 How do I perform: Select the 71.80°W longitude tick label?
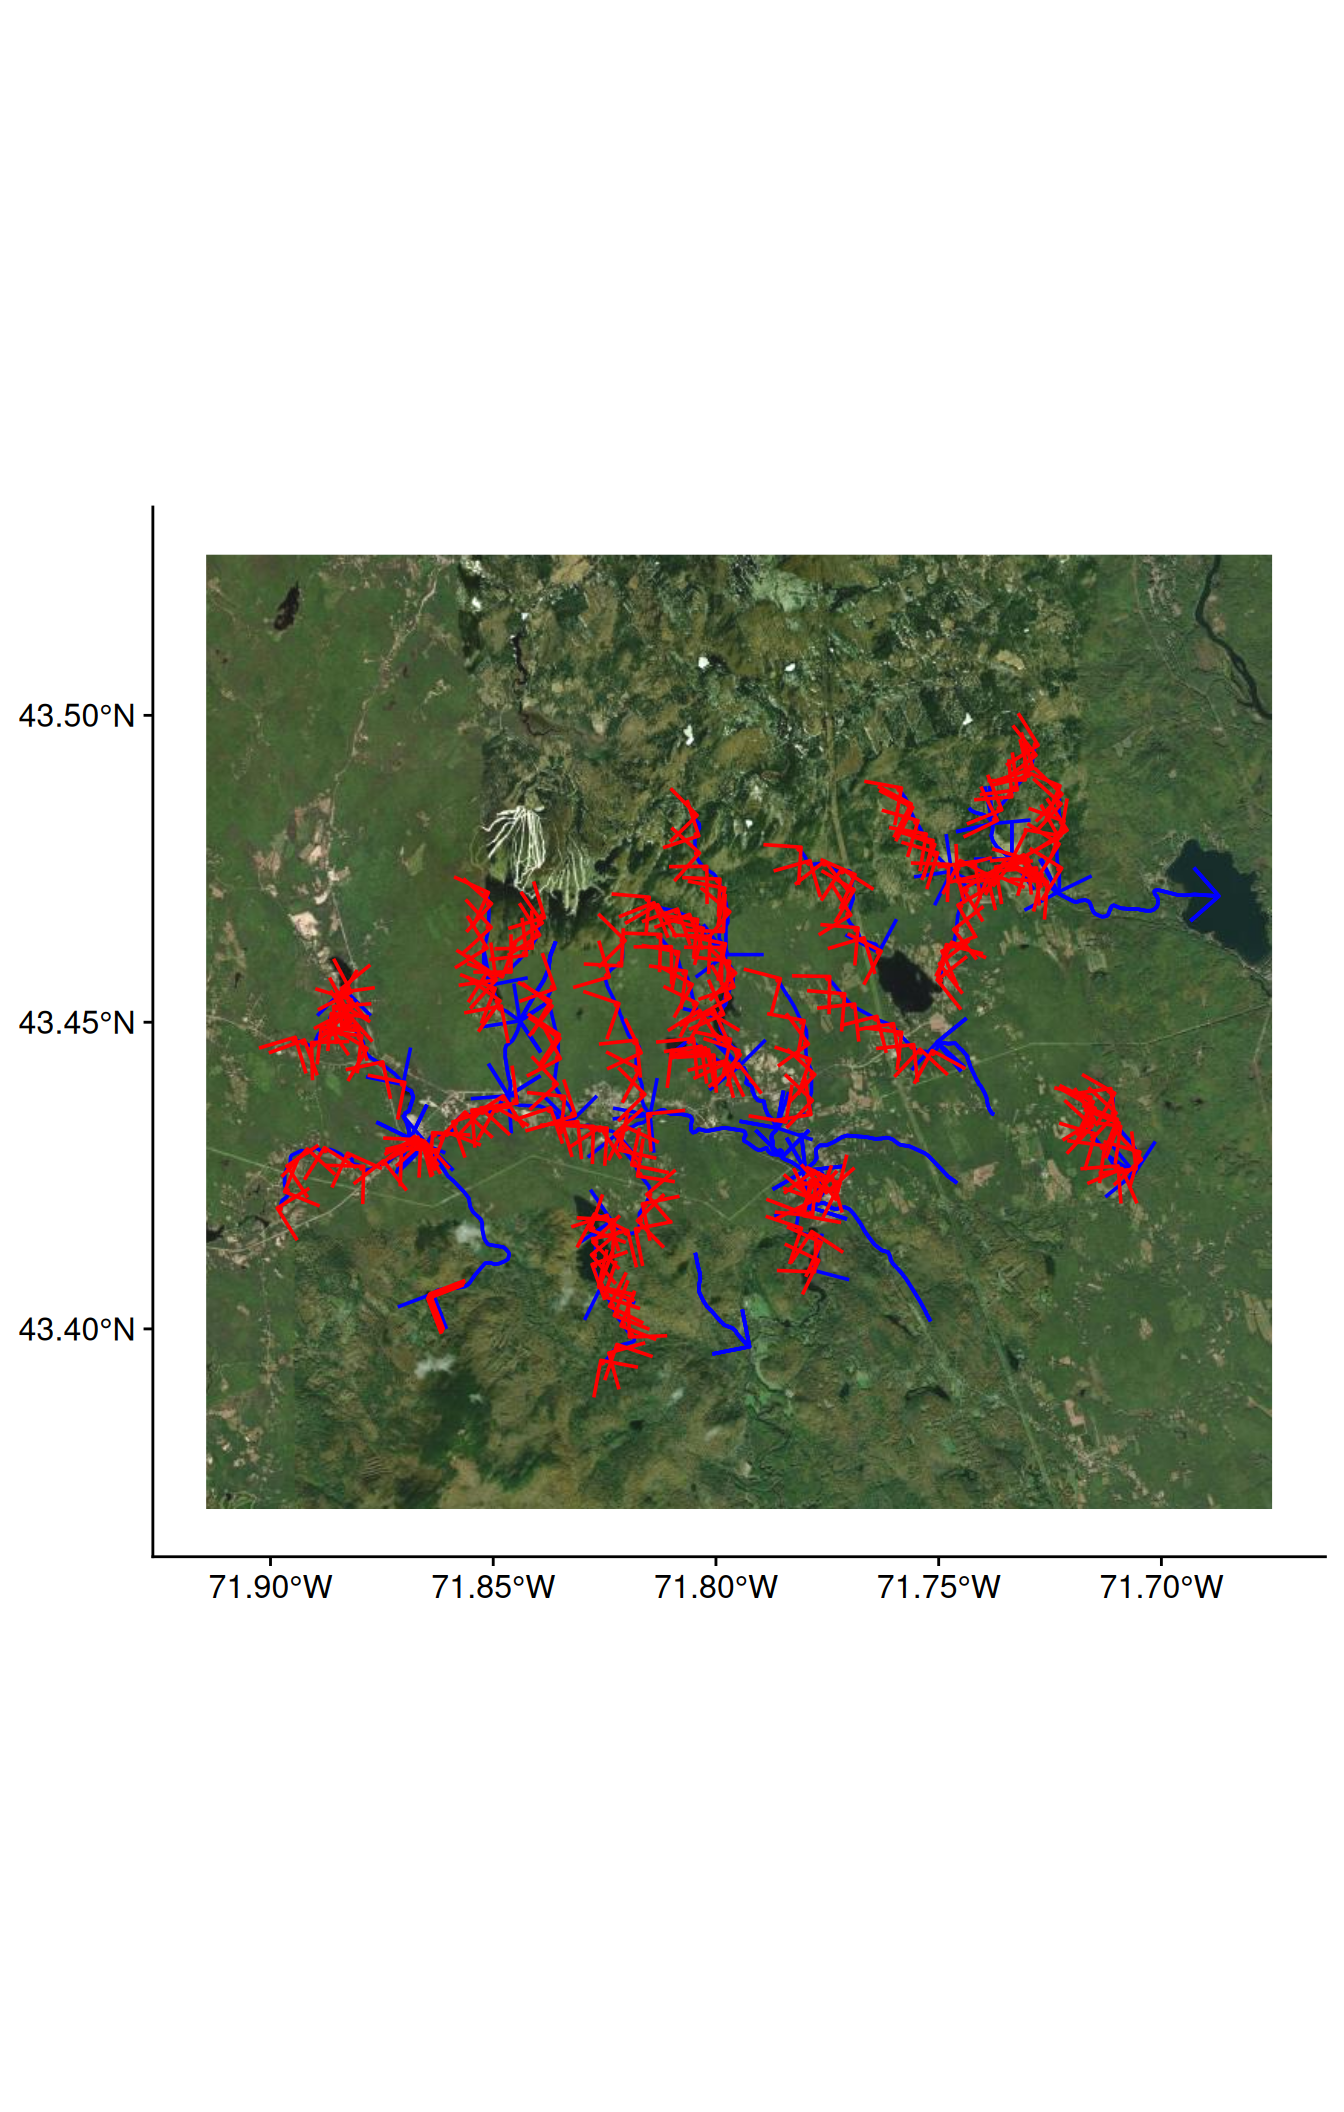coord(716,1587)
